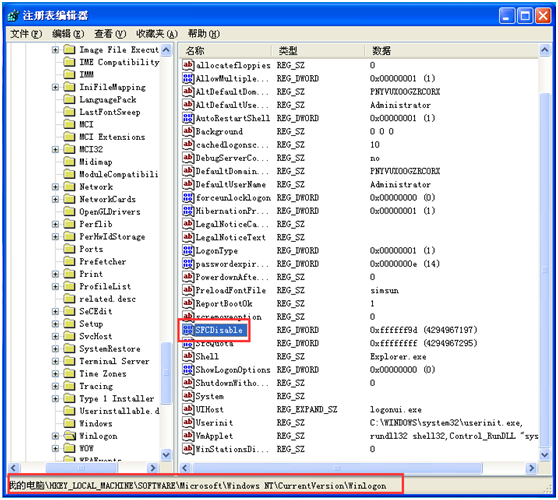
Task: Click the logonui.exe data cell
Action: tap(396, 409)
